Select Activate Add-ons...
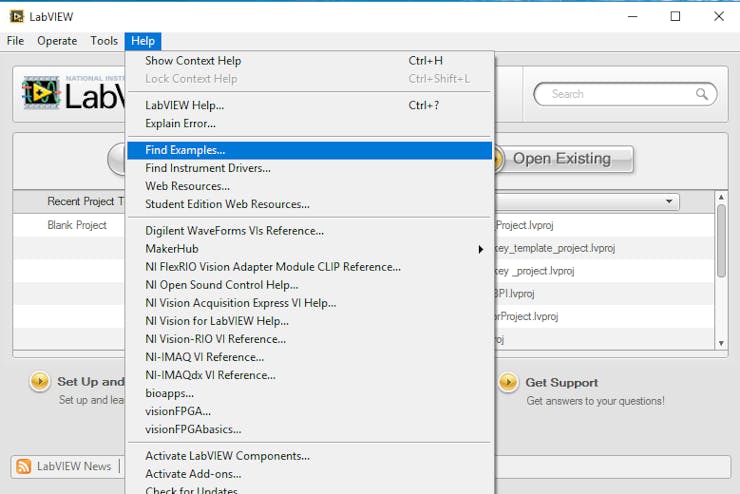The height and width of the screenshot is (494, 740). pos(309,474)
